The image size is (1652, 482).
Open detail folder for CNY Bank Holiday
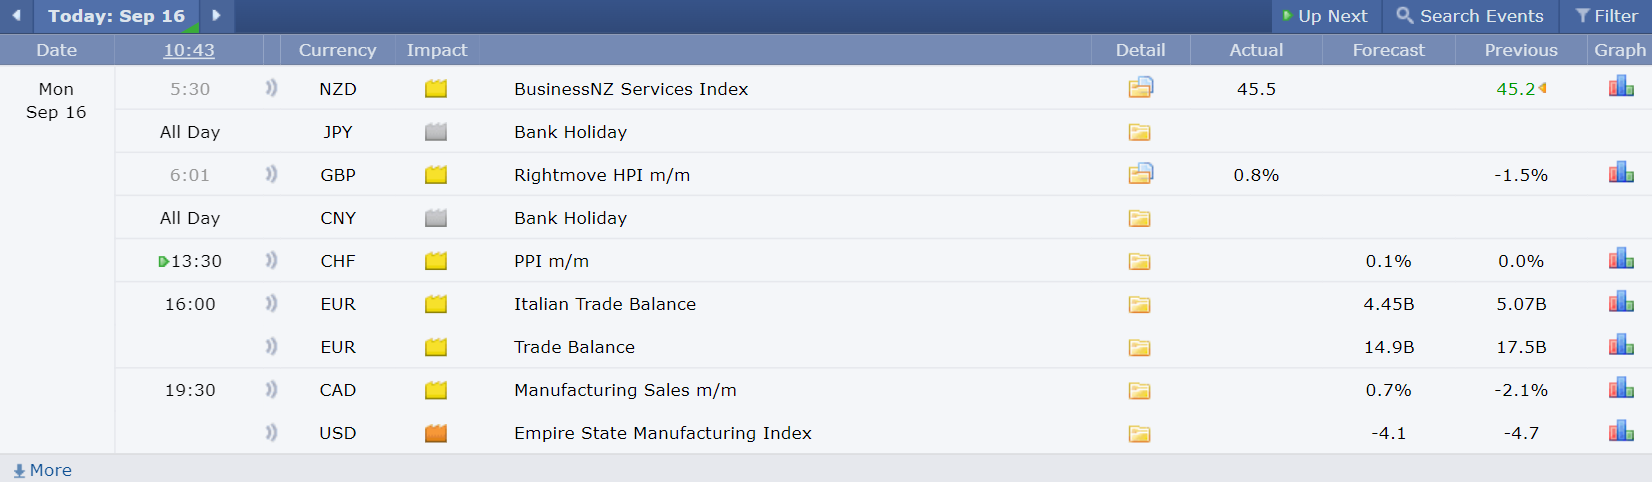point(1140,218)
